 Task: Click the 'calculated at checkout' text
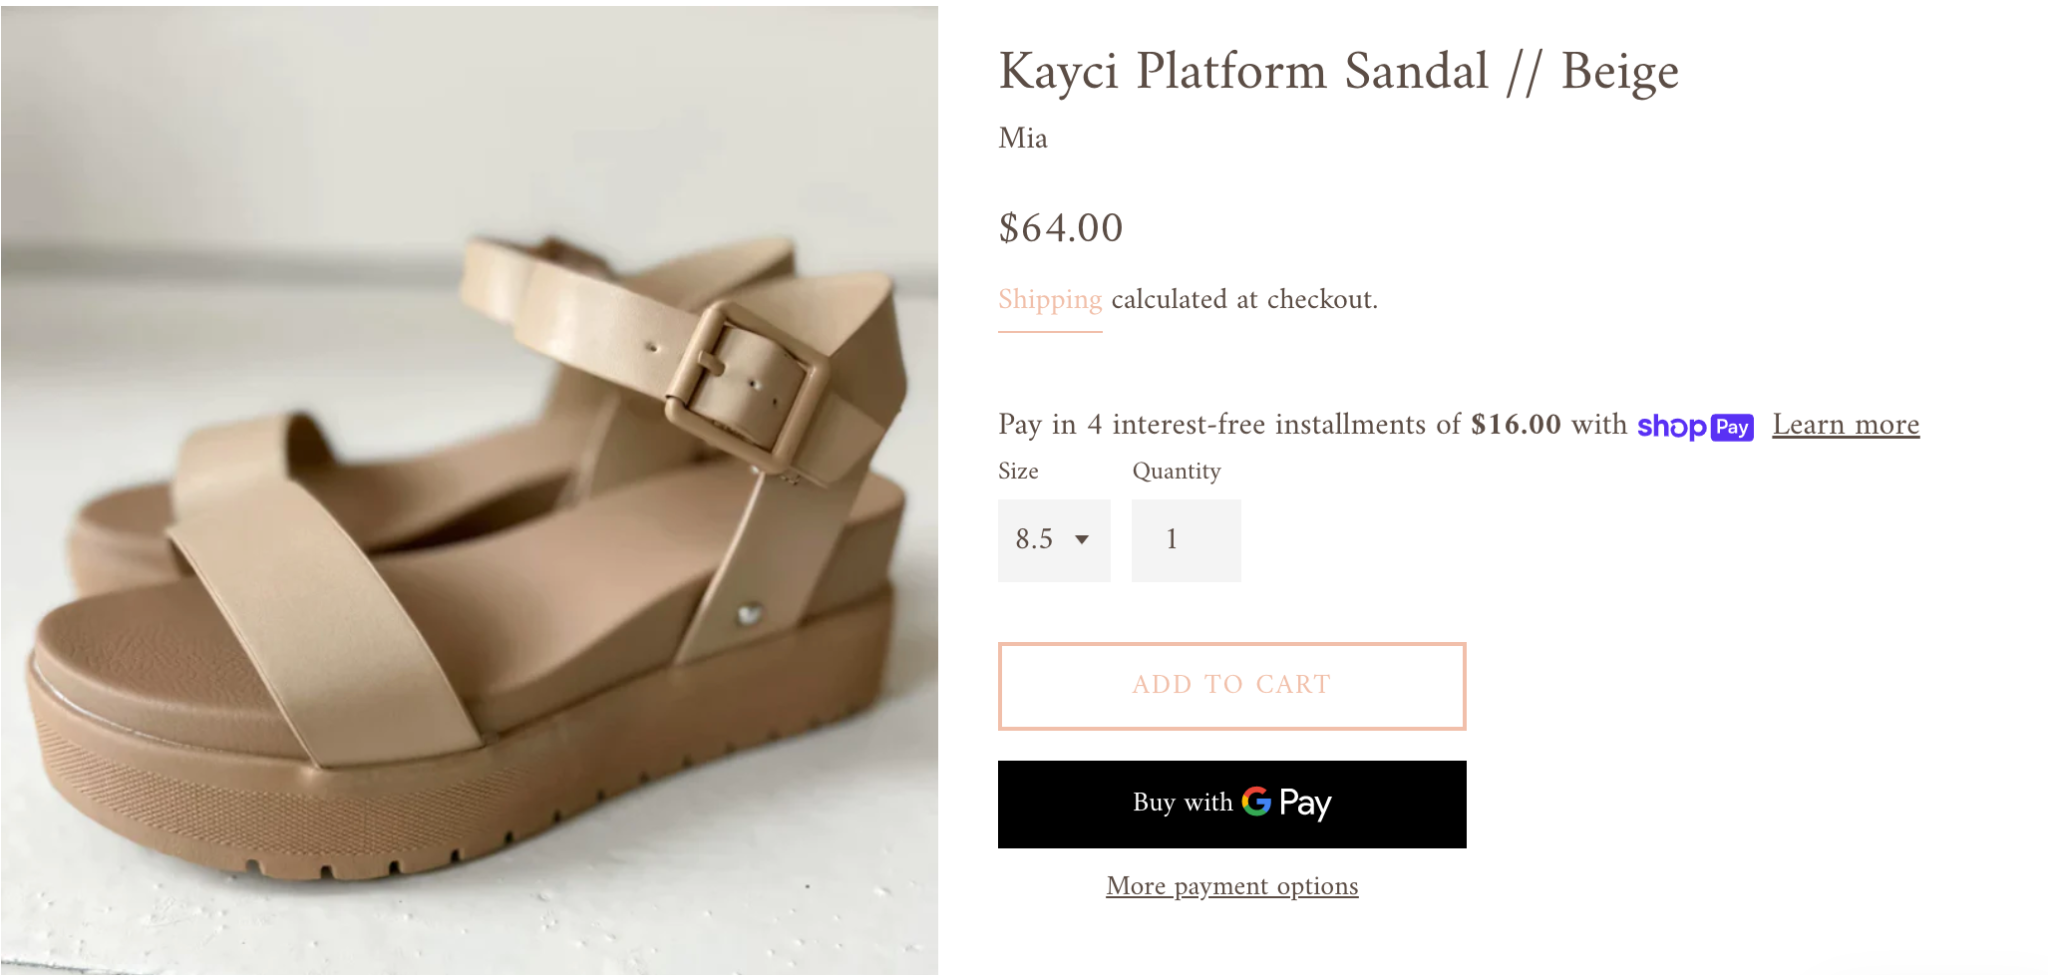[1244, 300]
